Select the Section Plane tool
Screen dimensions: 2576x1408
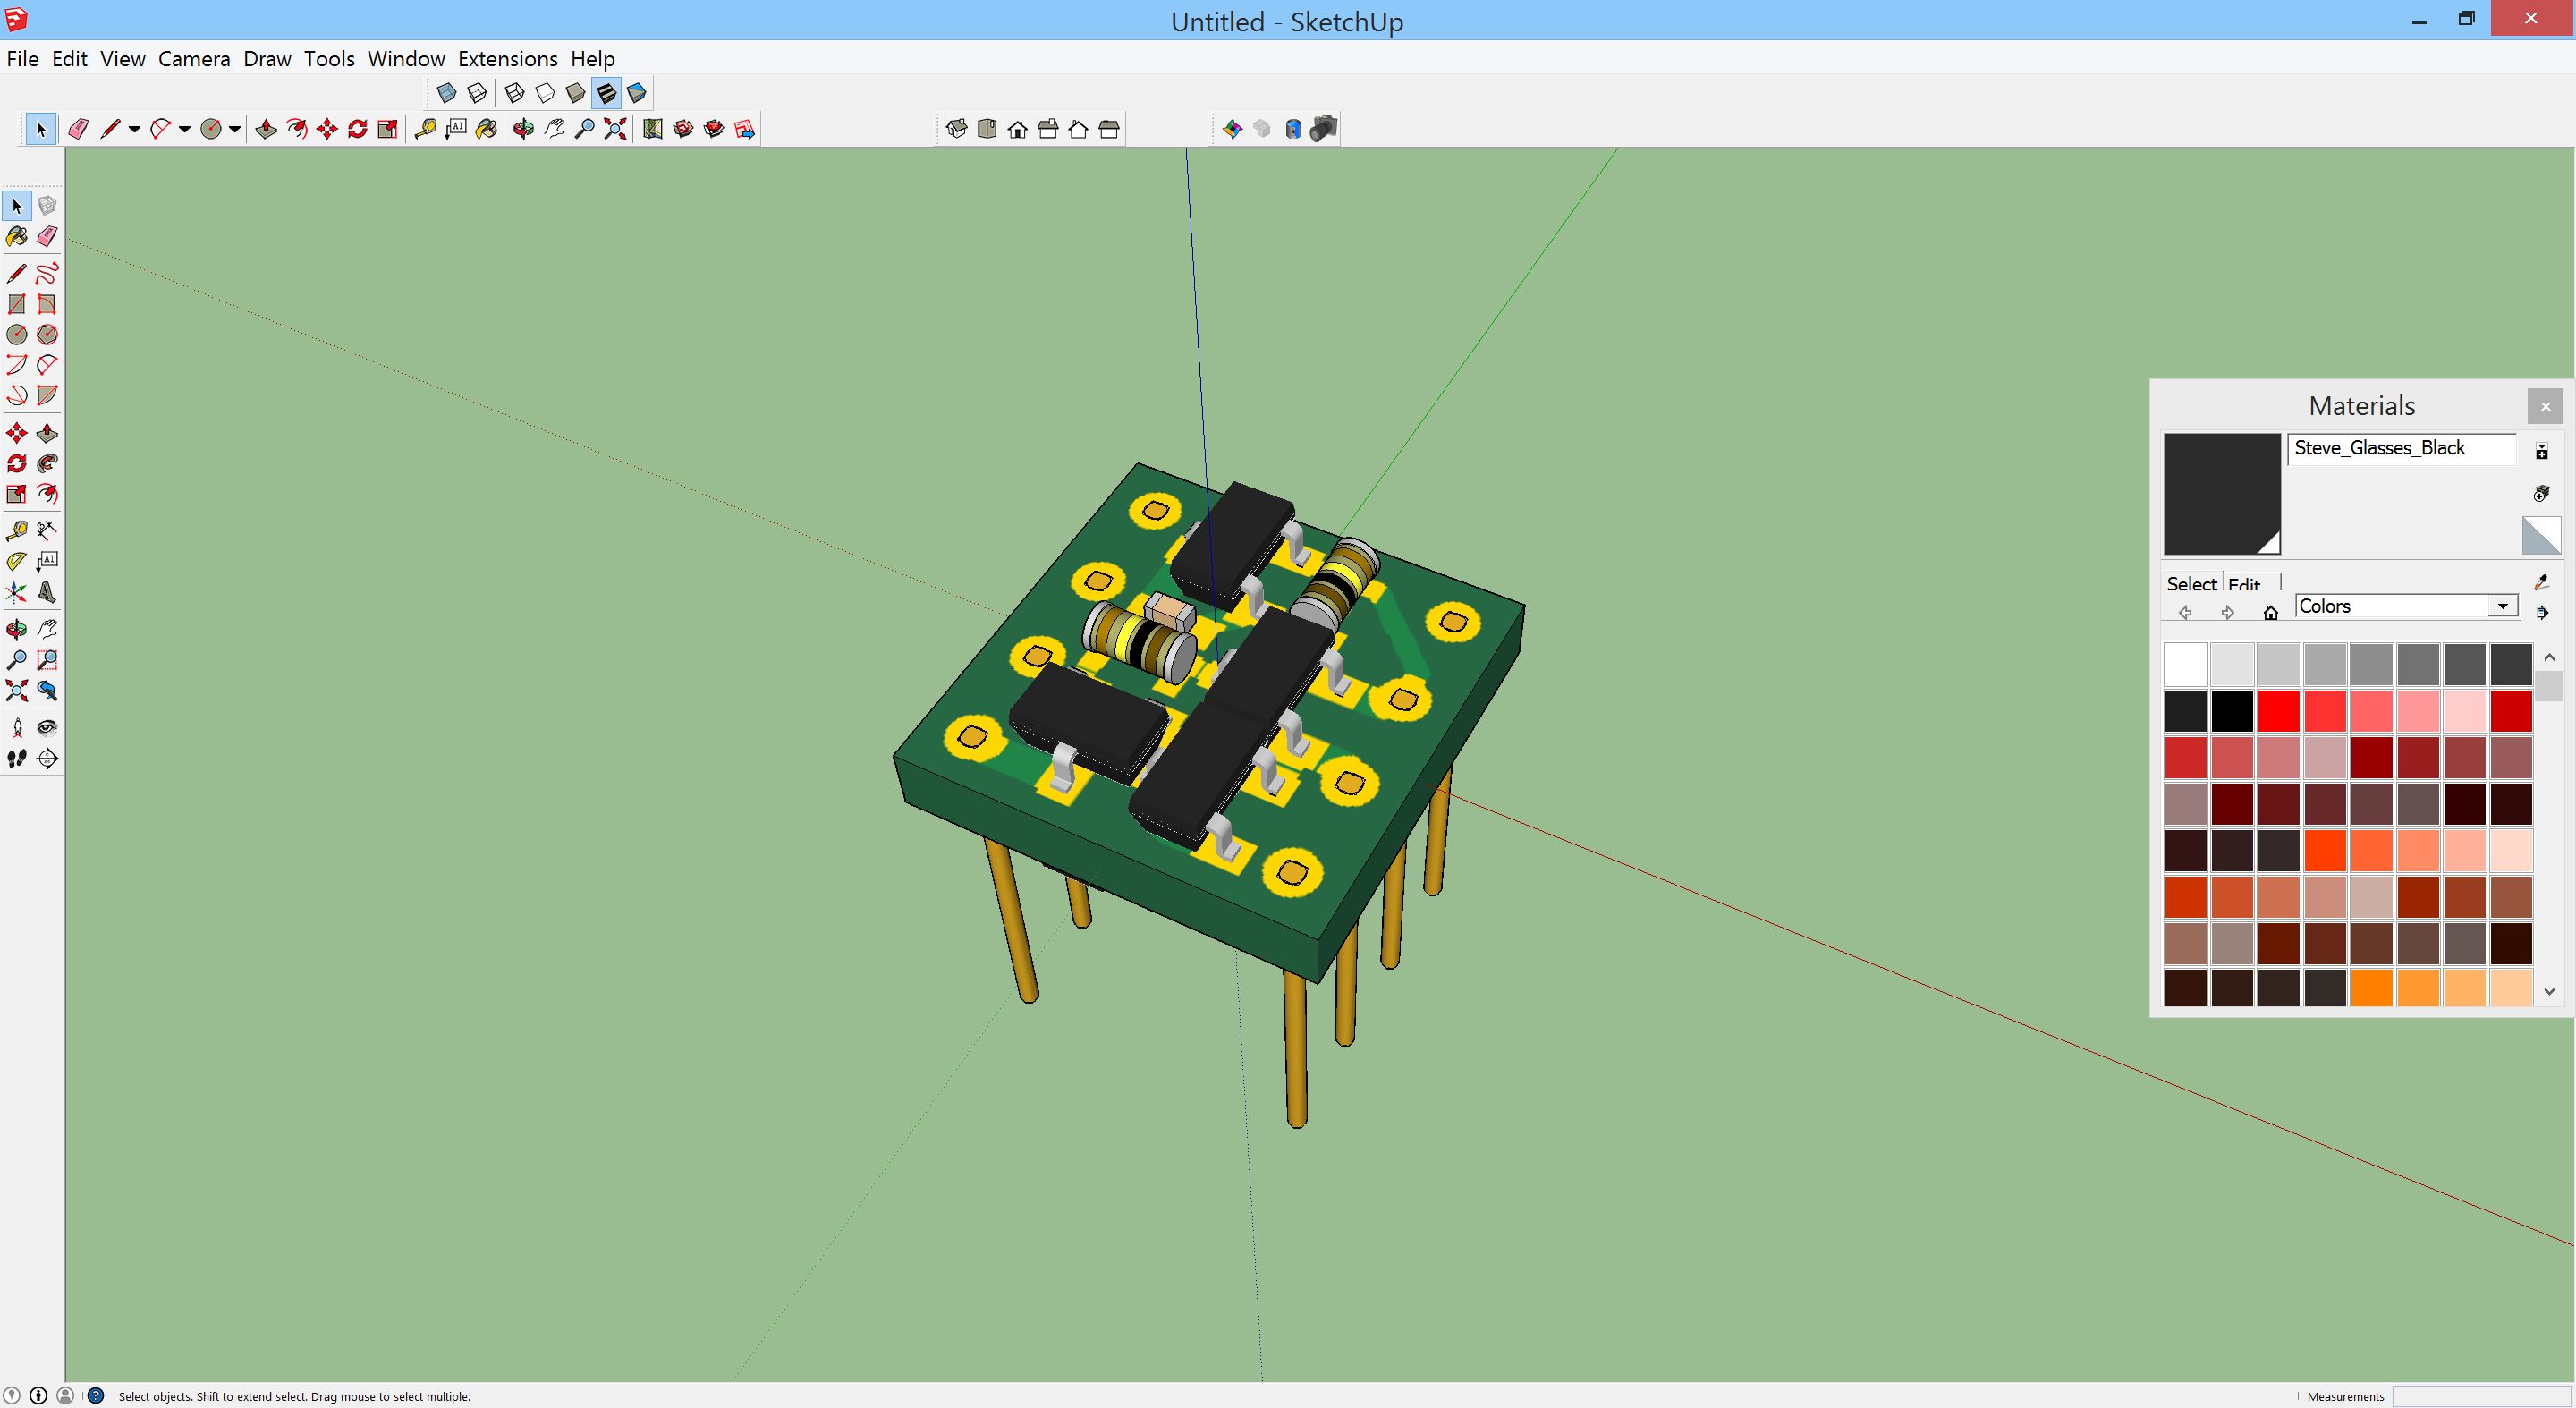point(47,759)
